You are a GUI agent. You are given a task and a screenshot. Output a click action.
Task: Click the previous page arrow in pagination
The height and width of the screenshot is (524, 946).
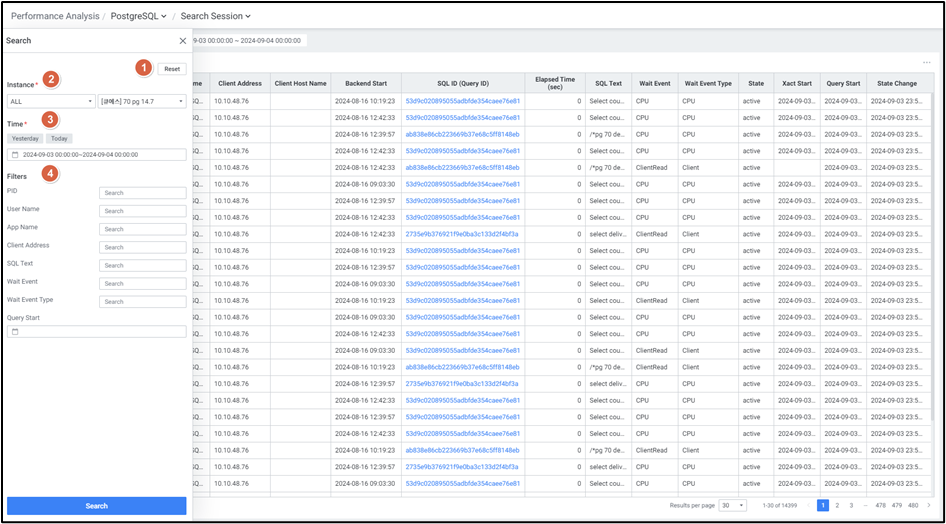point(807,506)
